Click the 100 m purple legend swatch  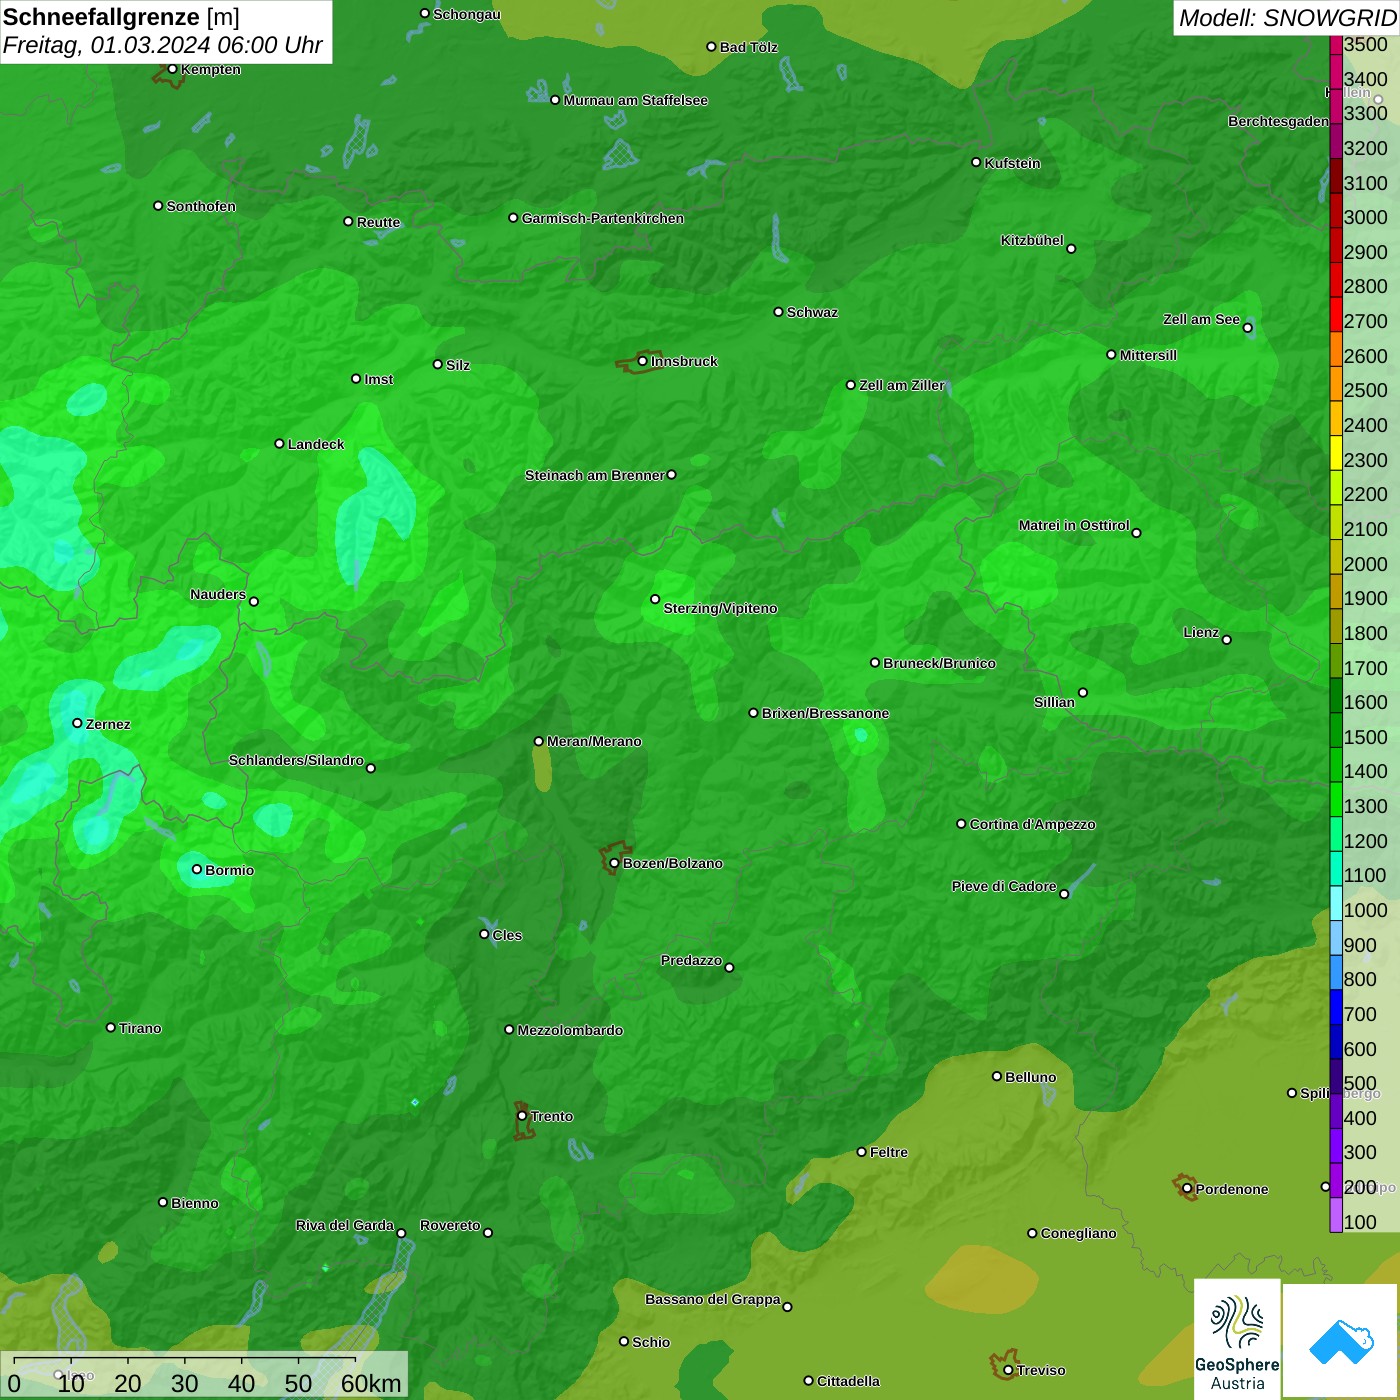(x=1336, y=1215)
